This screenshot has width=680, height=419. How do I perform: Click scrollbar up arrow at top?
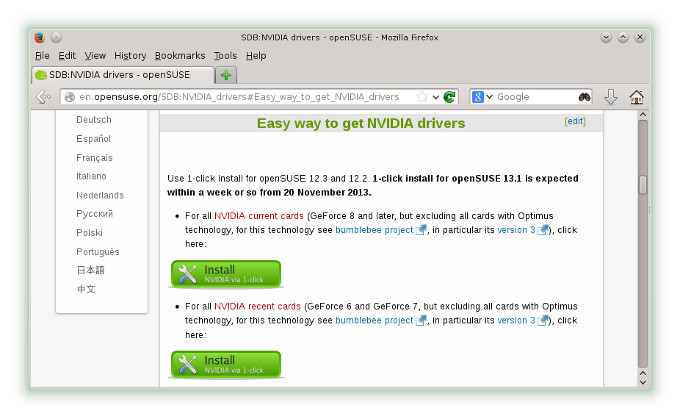tap(643, 115)
